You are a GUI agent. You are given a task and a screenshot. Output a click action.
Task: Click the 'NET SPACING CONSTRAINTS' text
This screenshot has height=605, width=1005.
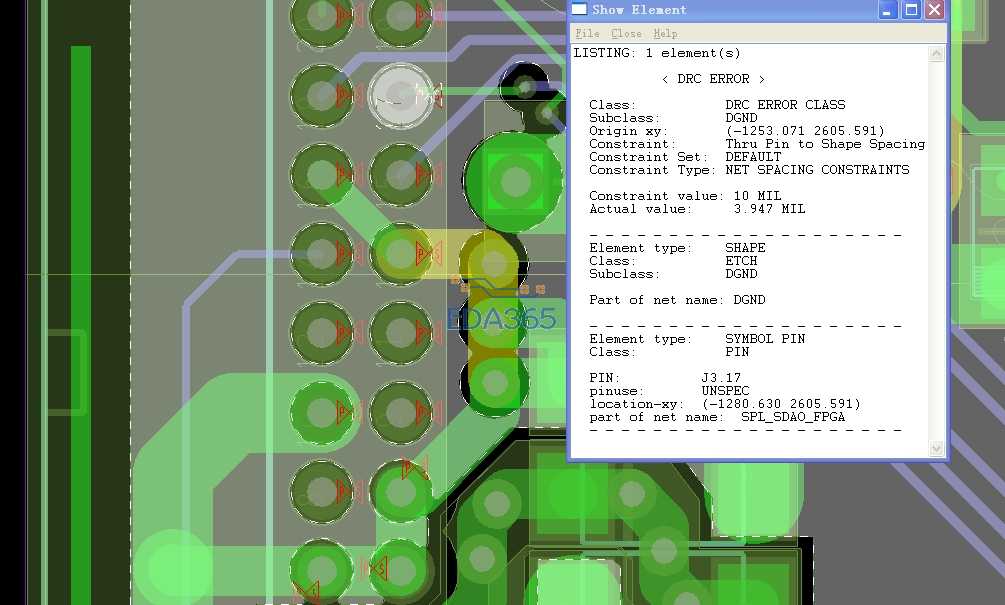[x=817, y=170]
